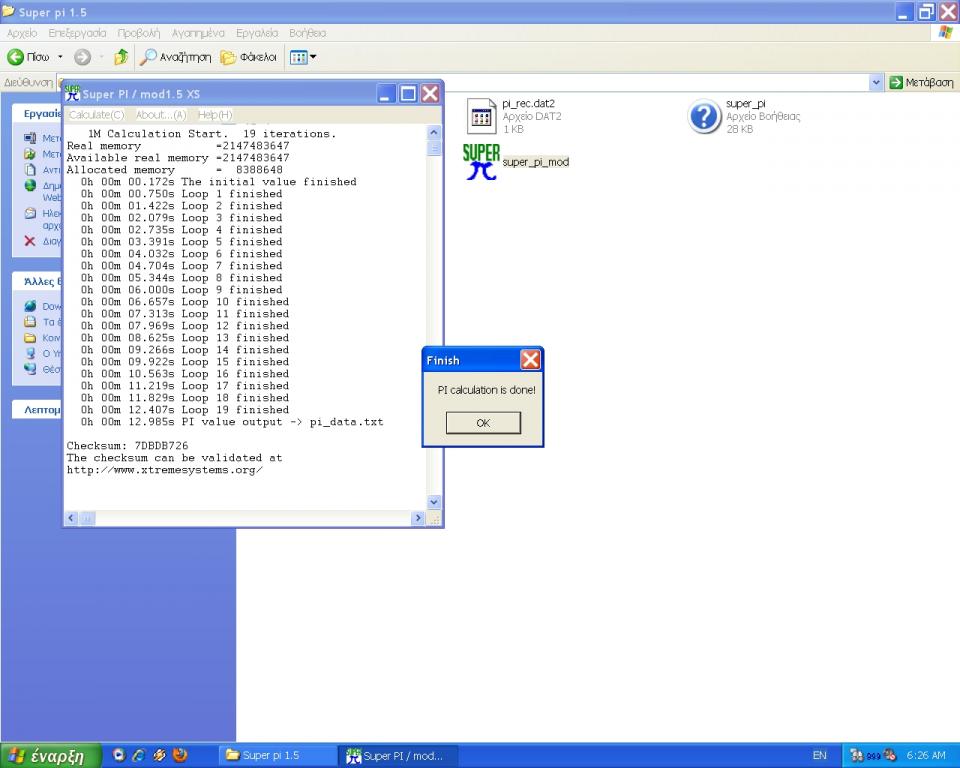This screenshot has height=768, width=960.
Task: Click the Forward navigation arrow icon
Action: (x=82, y=57)
